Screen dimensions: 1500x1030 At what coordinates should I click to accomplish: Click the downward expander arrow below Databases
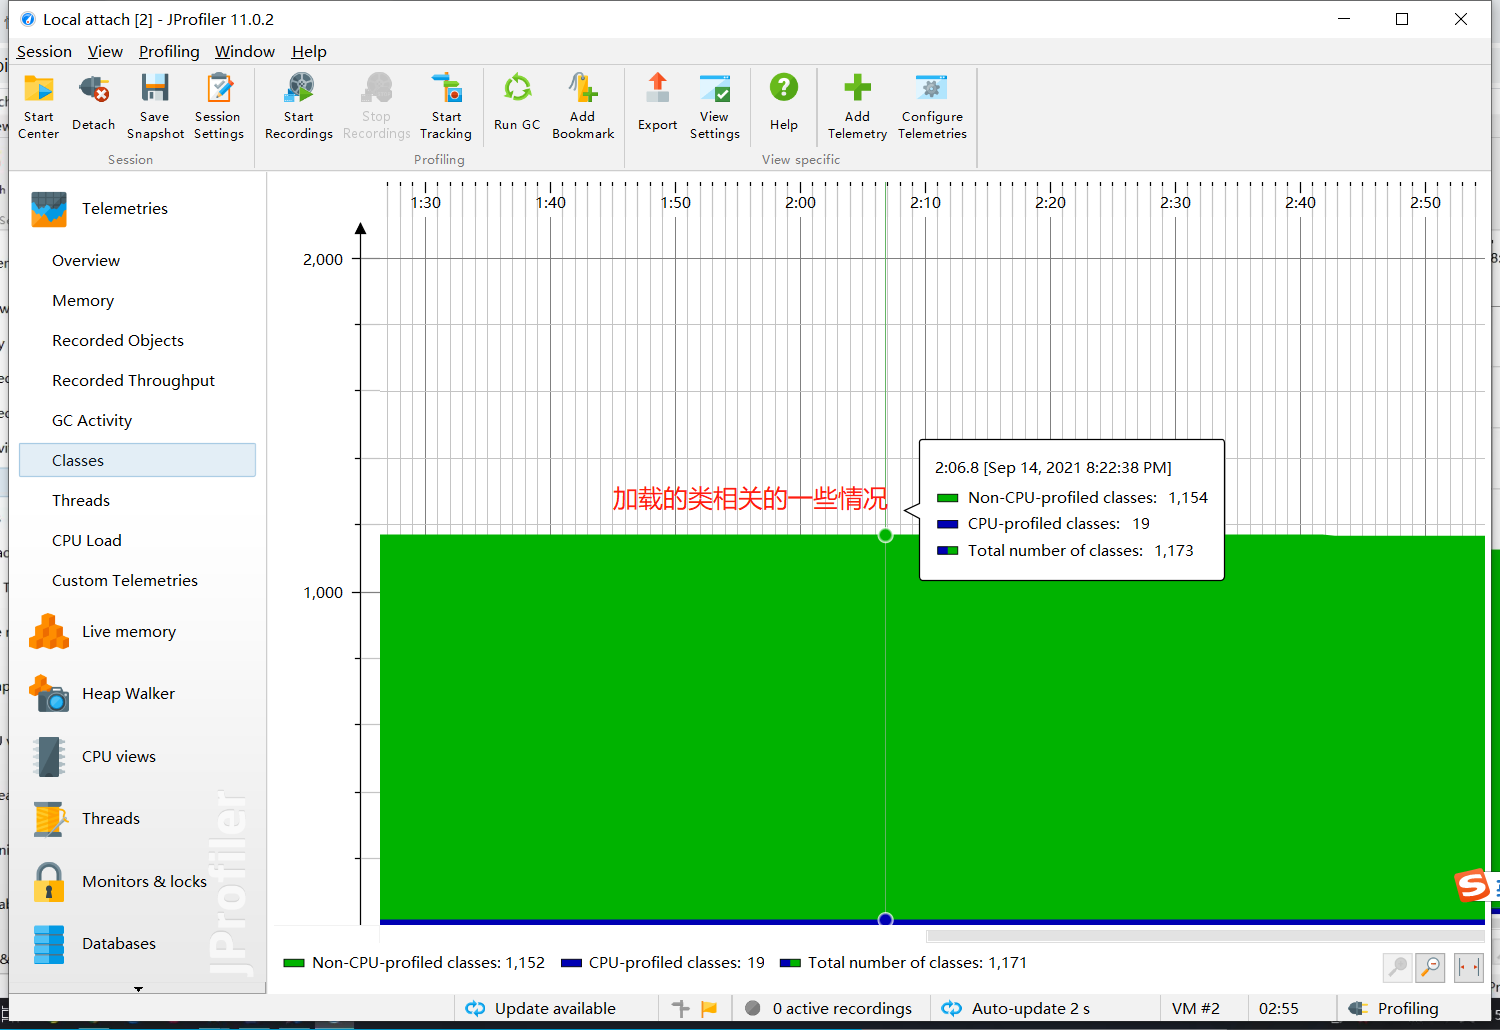tap(137, 990)
